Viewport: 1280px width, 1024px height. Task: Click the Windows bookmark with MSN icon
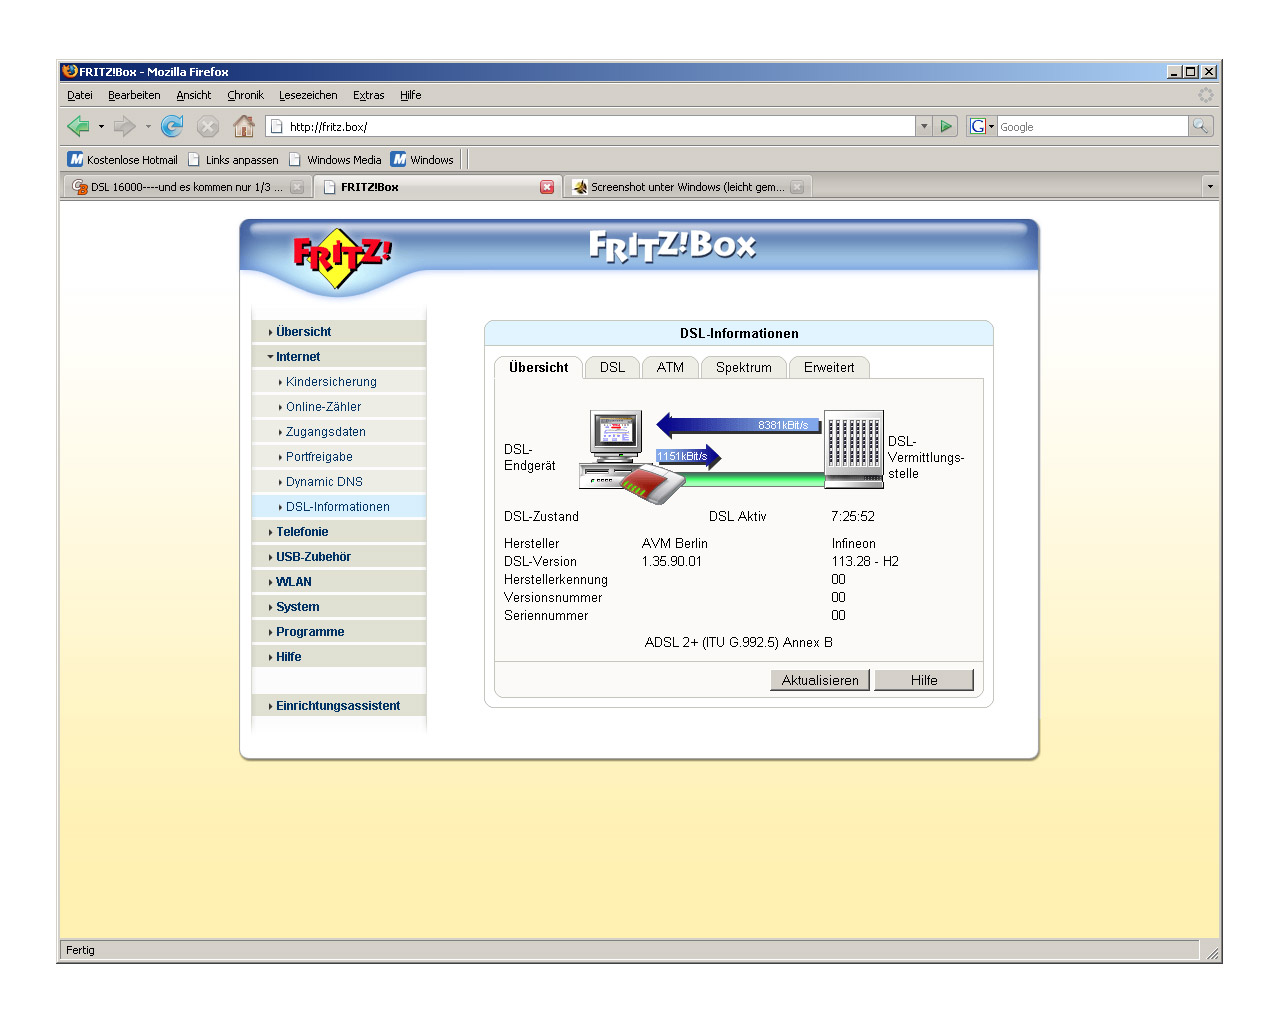pos(422,160)
